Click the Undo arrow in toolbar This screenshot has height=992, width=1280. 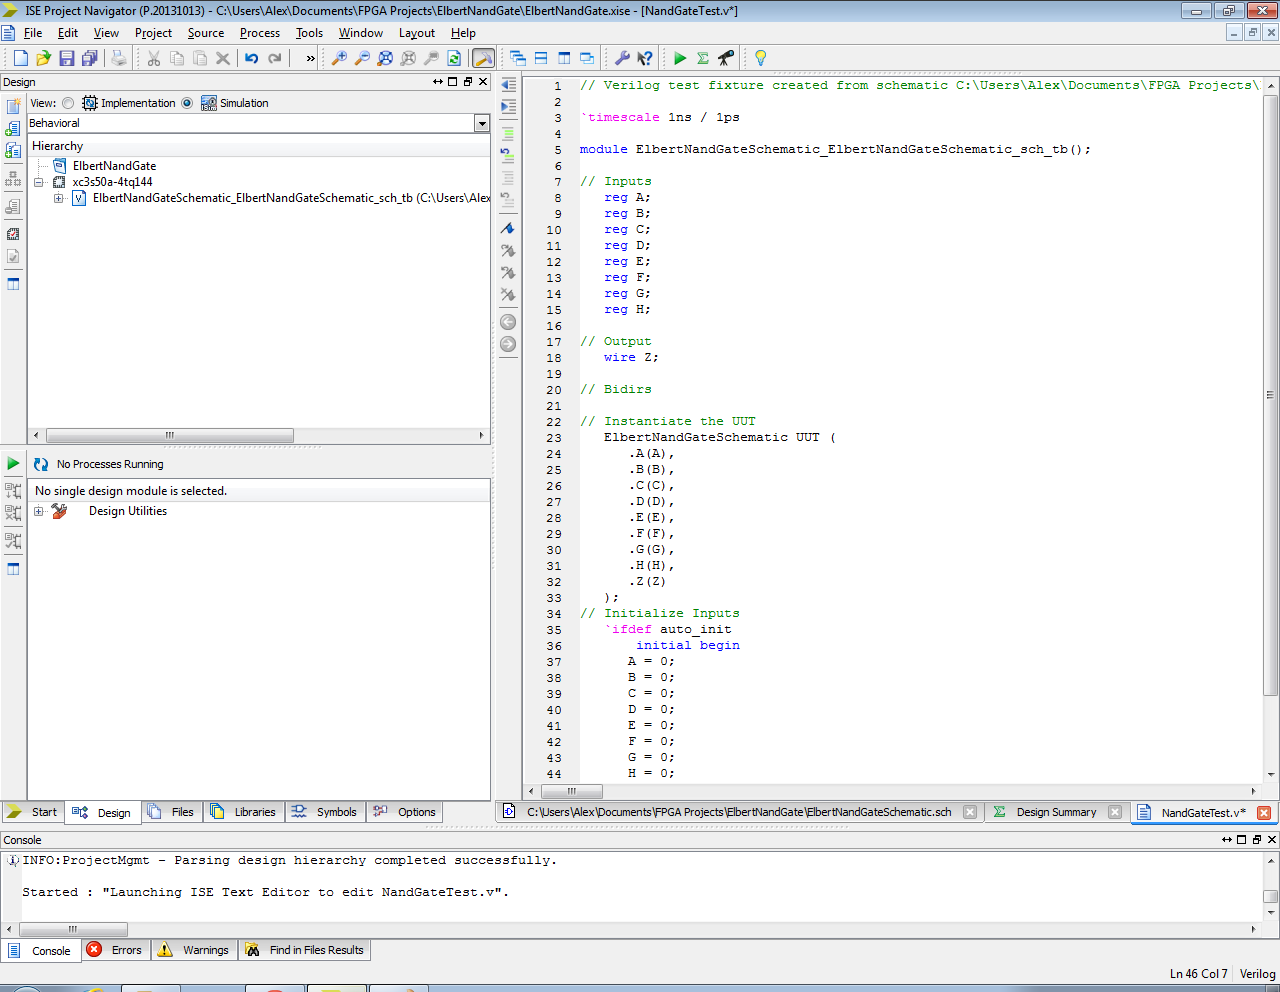tap(251, 58)
